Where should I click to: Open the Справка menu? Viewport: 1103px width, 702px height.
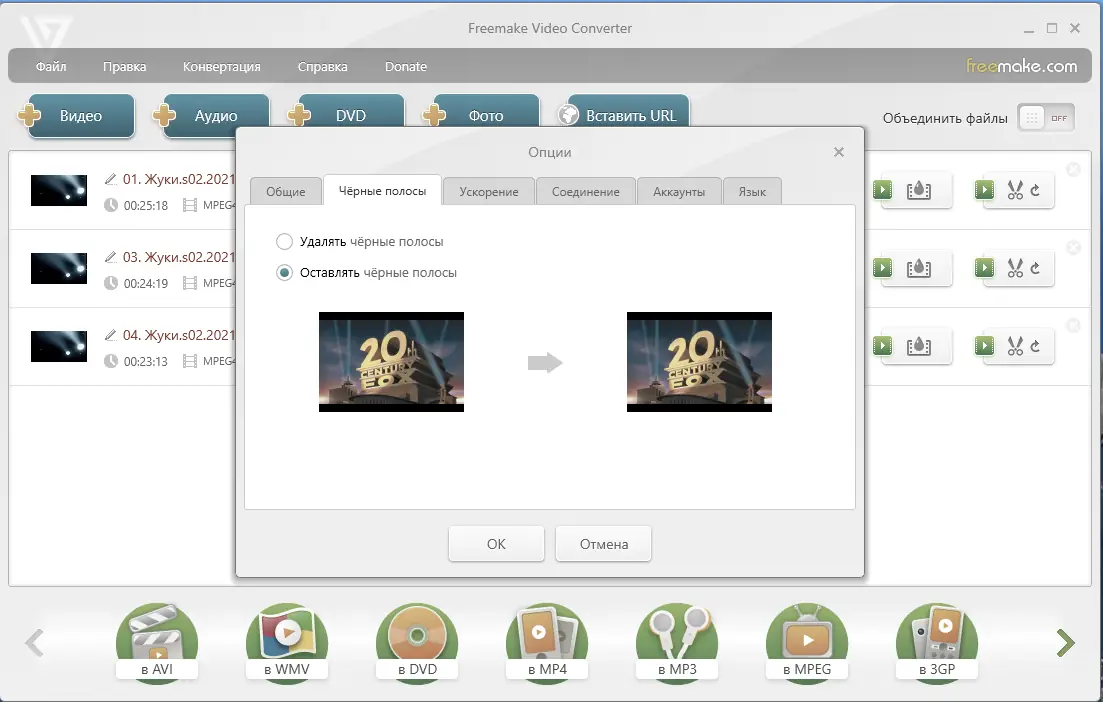pos(322,67)
